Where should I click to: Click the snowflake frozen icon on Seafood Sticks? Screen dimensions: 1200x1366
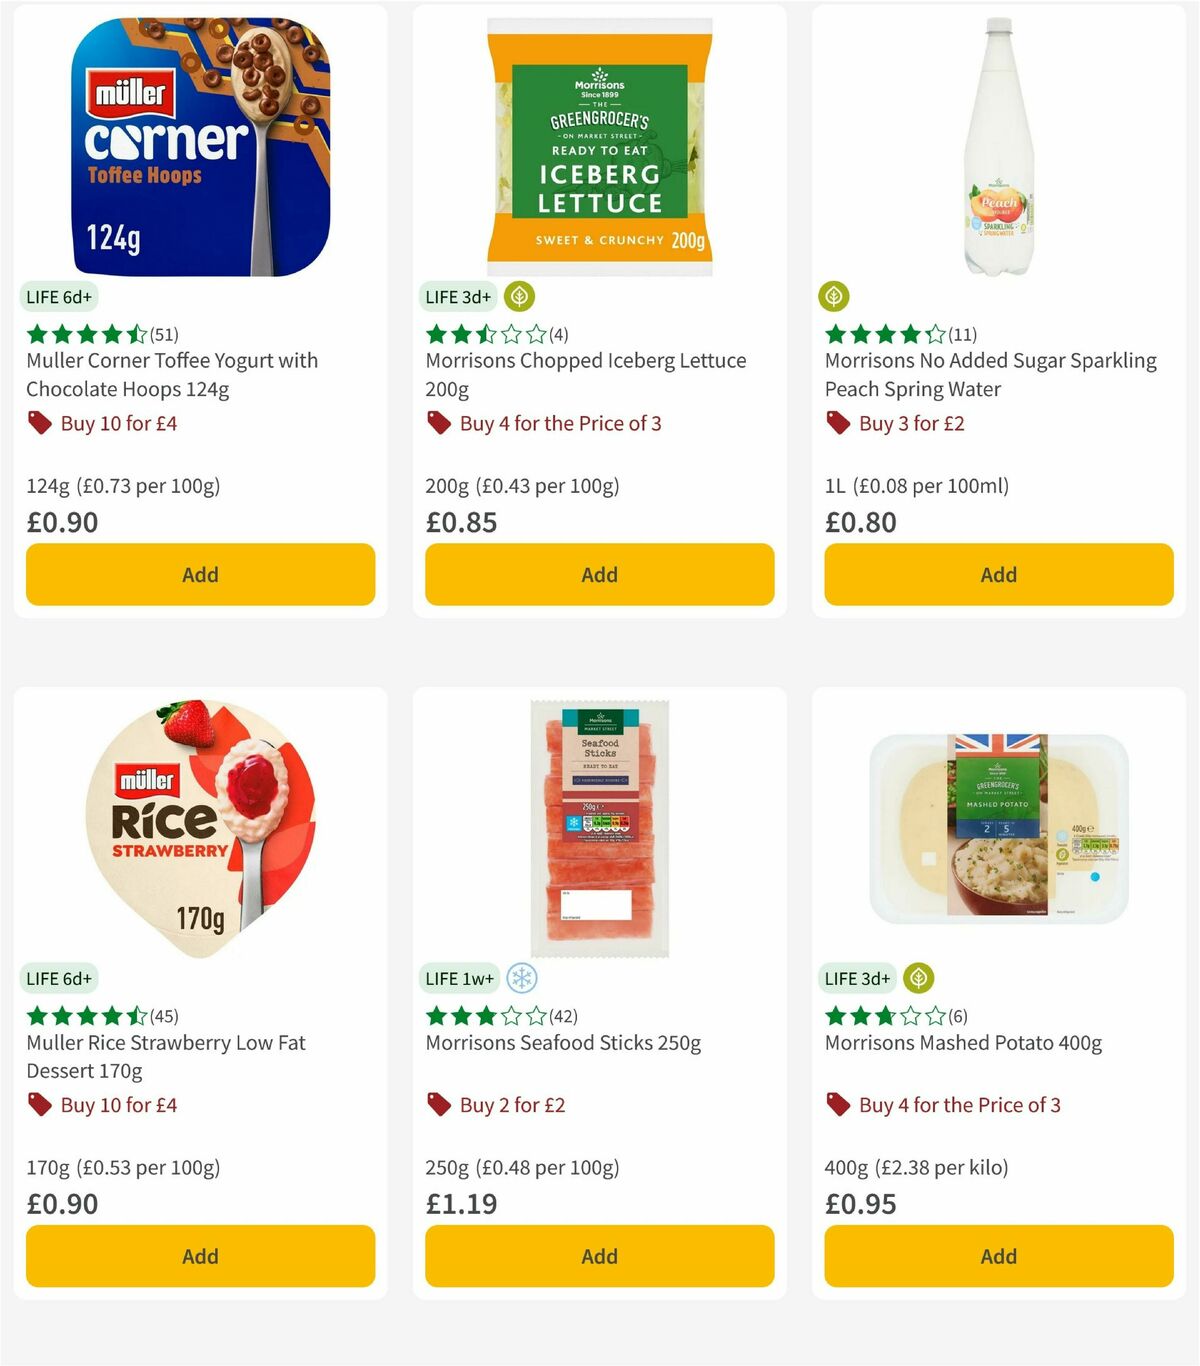[524, 978]
